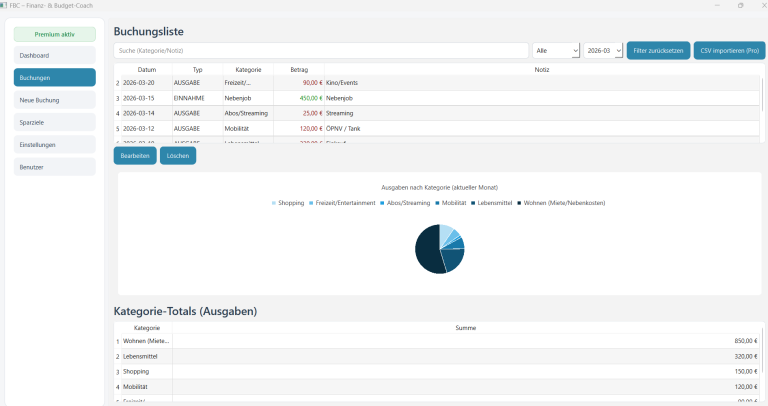This screenshot has width=768, height=406.
Task: Select Buchungen in the sidebar
Action: click(55, 78)
